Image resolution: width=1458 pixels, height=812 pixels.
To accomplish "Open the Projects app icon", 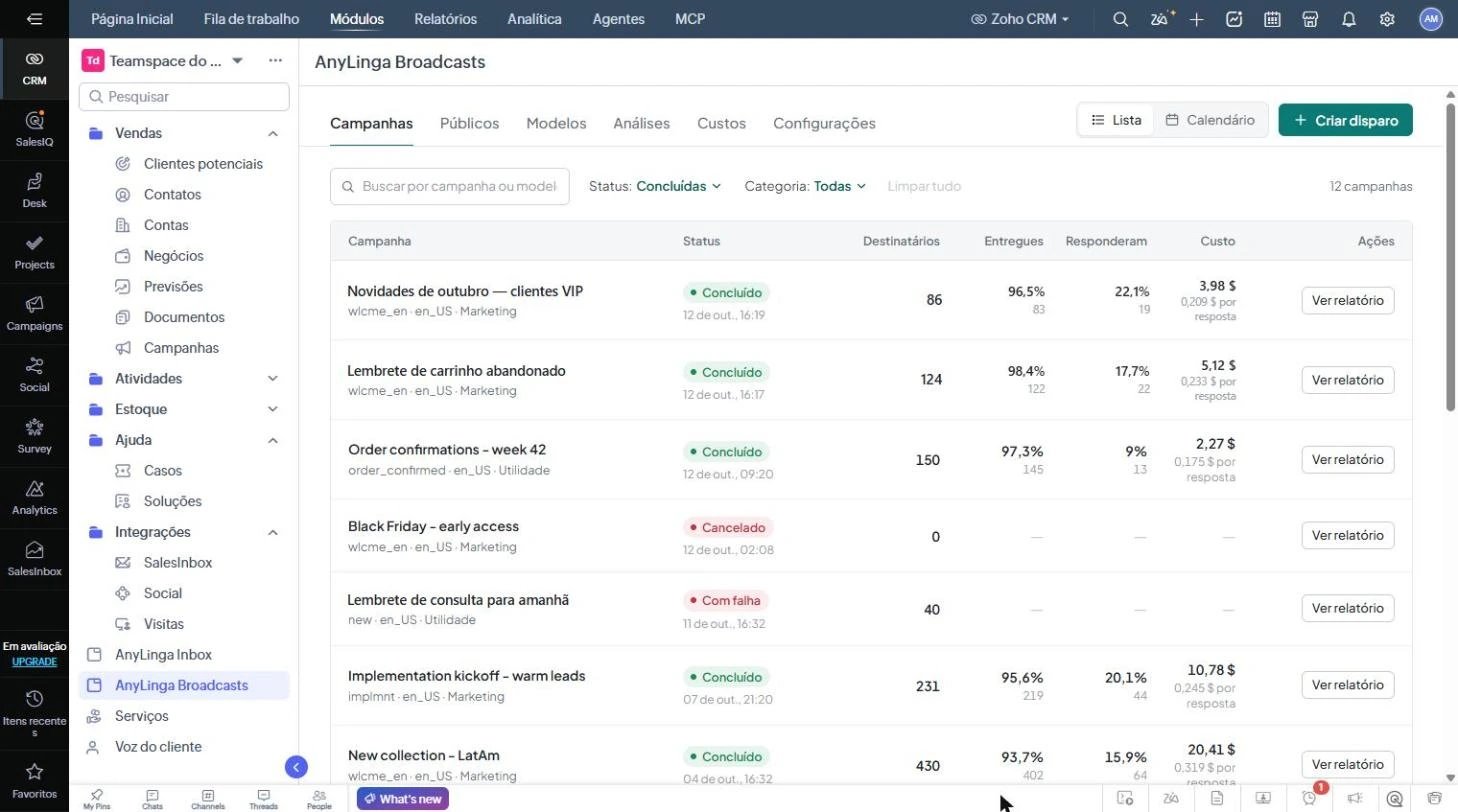I will point(34,252).
